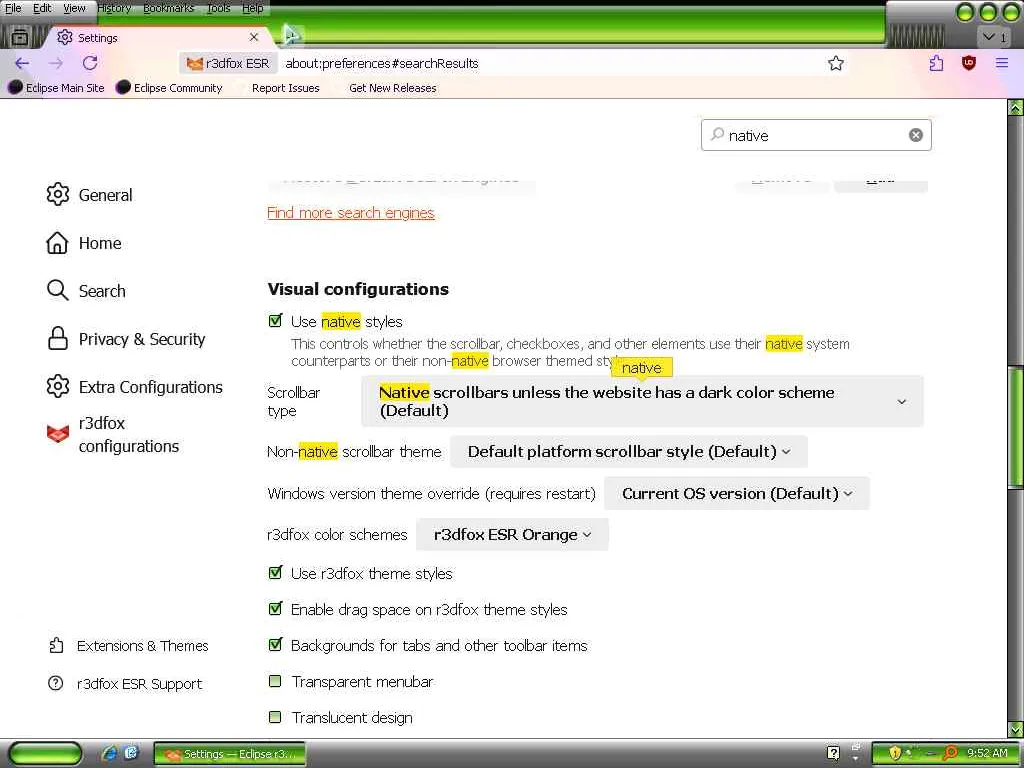Reload the page with the refresh icon
The image size is (1024, 768).
[90, 63]
